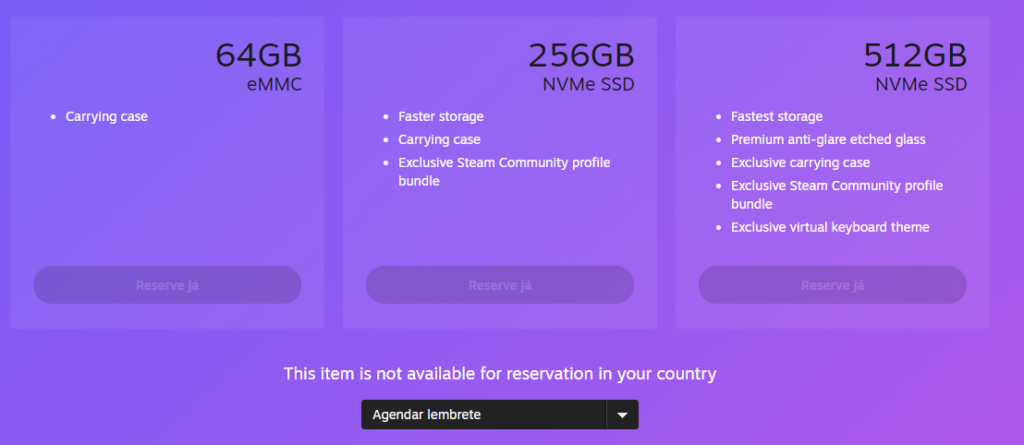Image resolution: width=1024 pixels, height=445 pixels.
Task: Click Steam Community profile bundle in 512GB card
Action: tap(837, 194)
